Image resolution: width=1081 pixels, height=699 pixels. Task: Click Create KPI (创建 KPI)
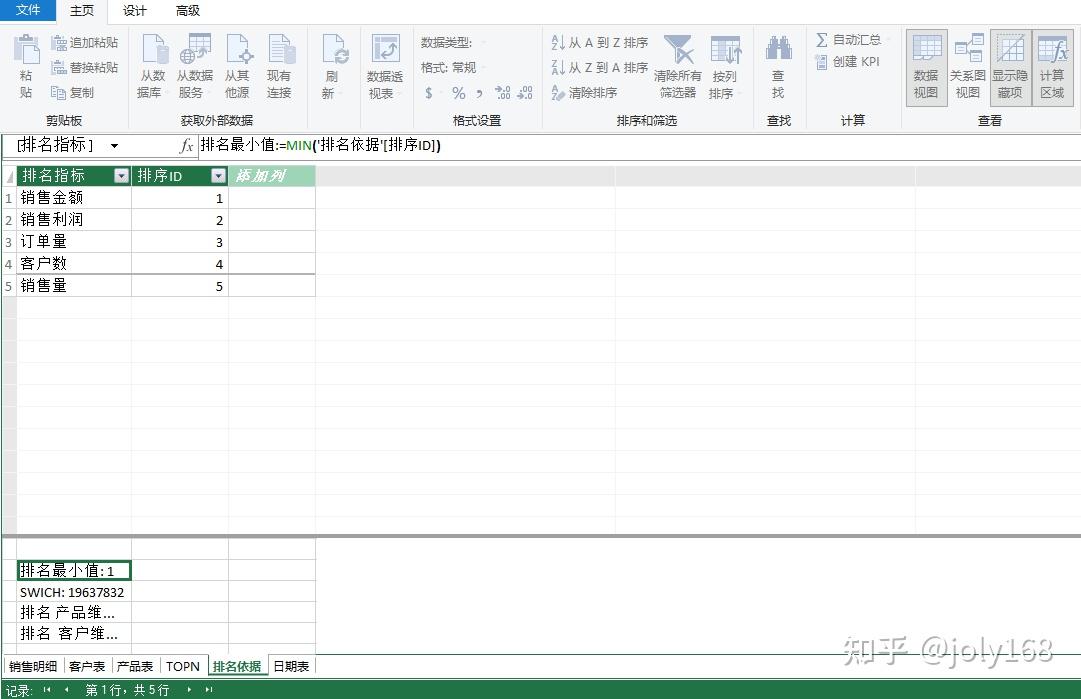[x=847, y=62]
